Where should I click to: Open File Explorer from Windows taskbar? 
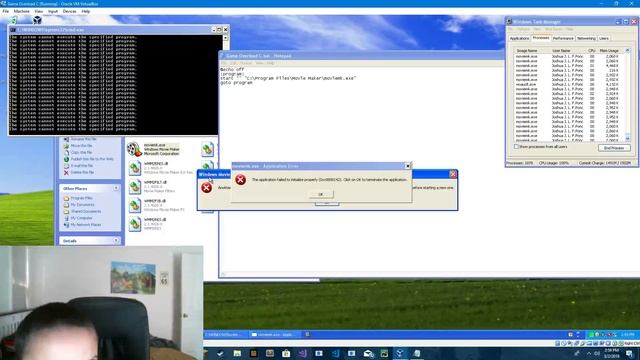point(237,353)
